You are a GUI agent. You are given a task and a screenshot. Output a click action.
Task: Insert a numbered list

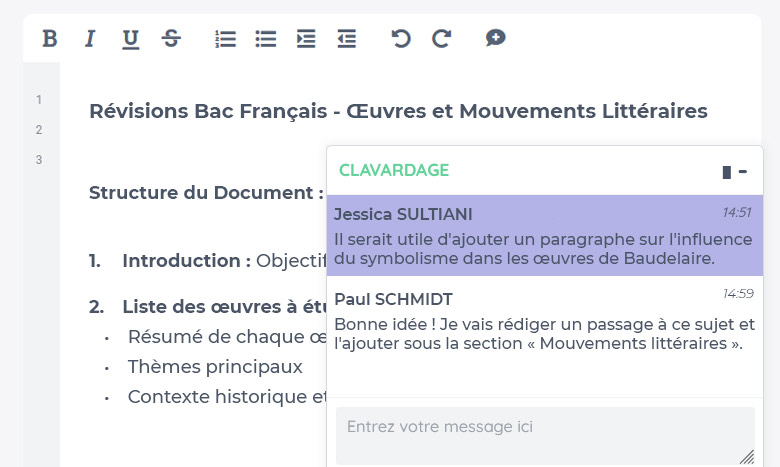click(x=225, y=39)
